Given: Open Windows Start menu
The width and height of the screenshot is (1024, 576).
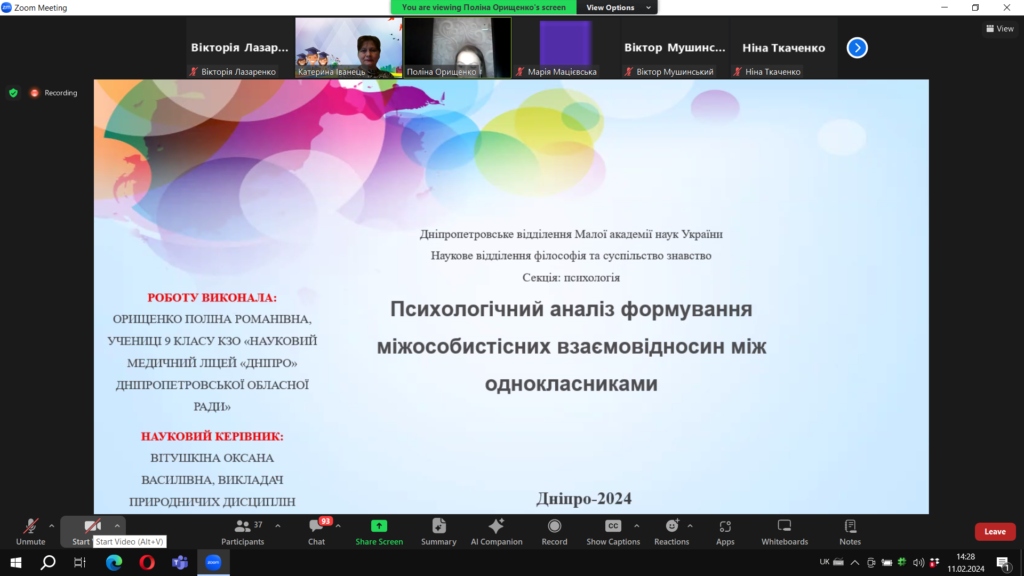Looking at the screenshot, I should click(16, 562).
